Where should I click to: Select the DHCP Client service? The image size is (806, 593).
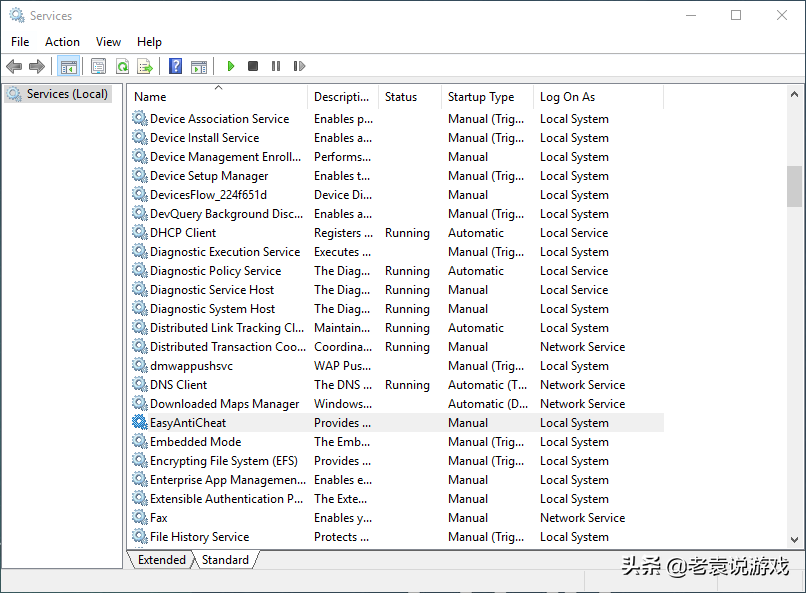[x=183, y=233]
